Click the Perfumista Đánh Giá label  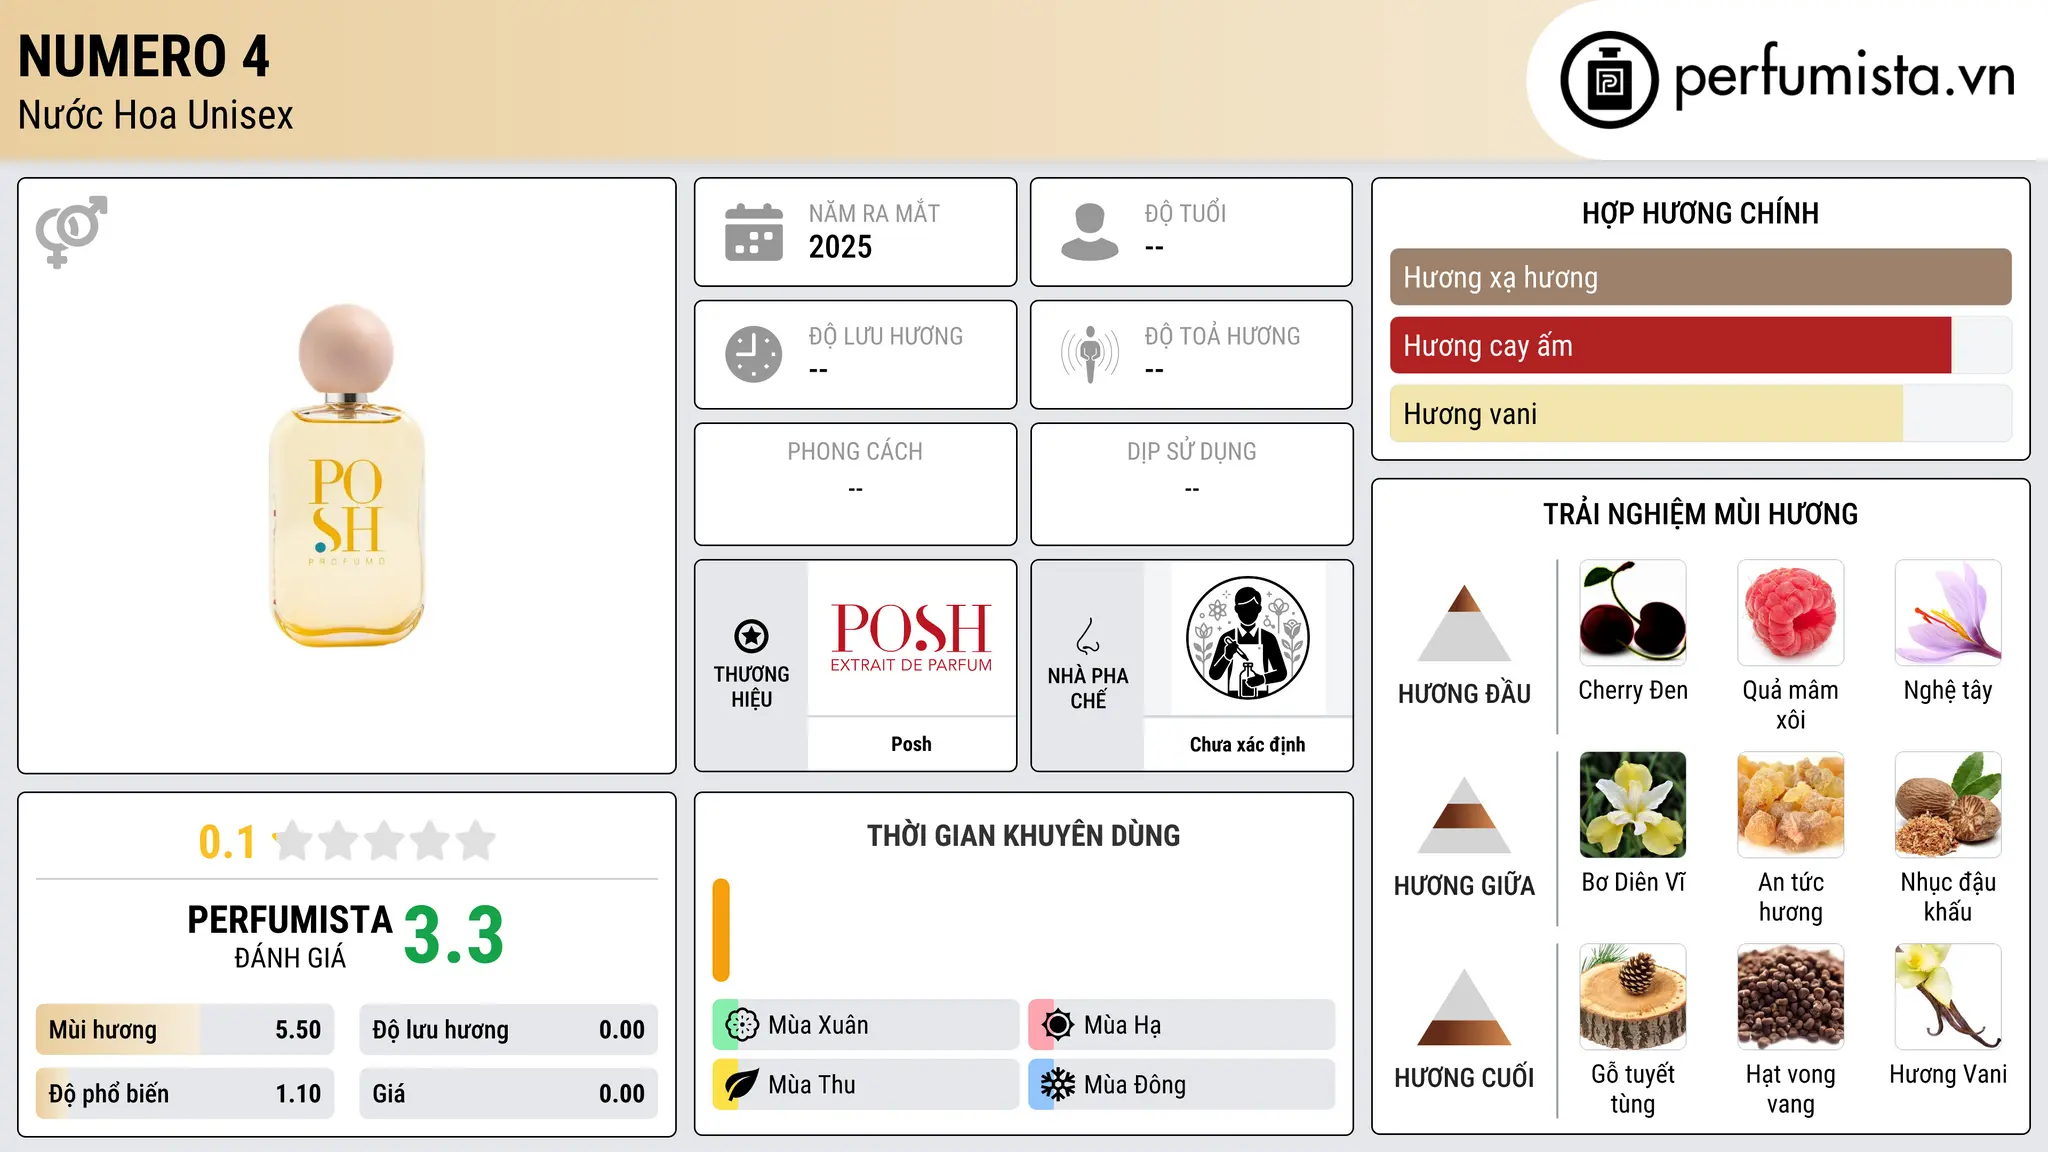click(290, 937)
